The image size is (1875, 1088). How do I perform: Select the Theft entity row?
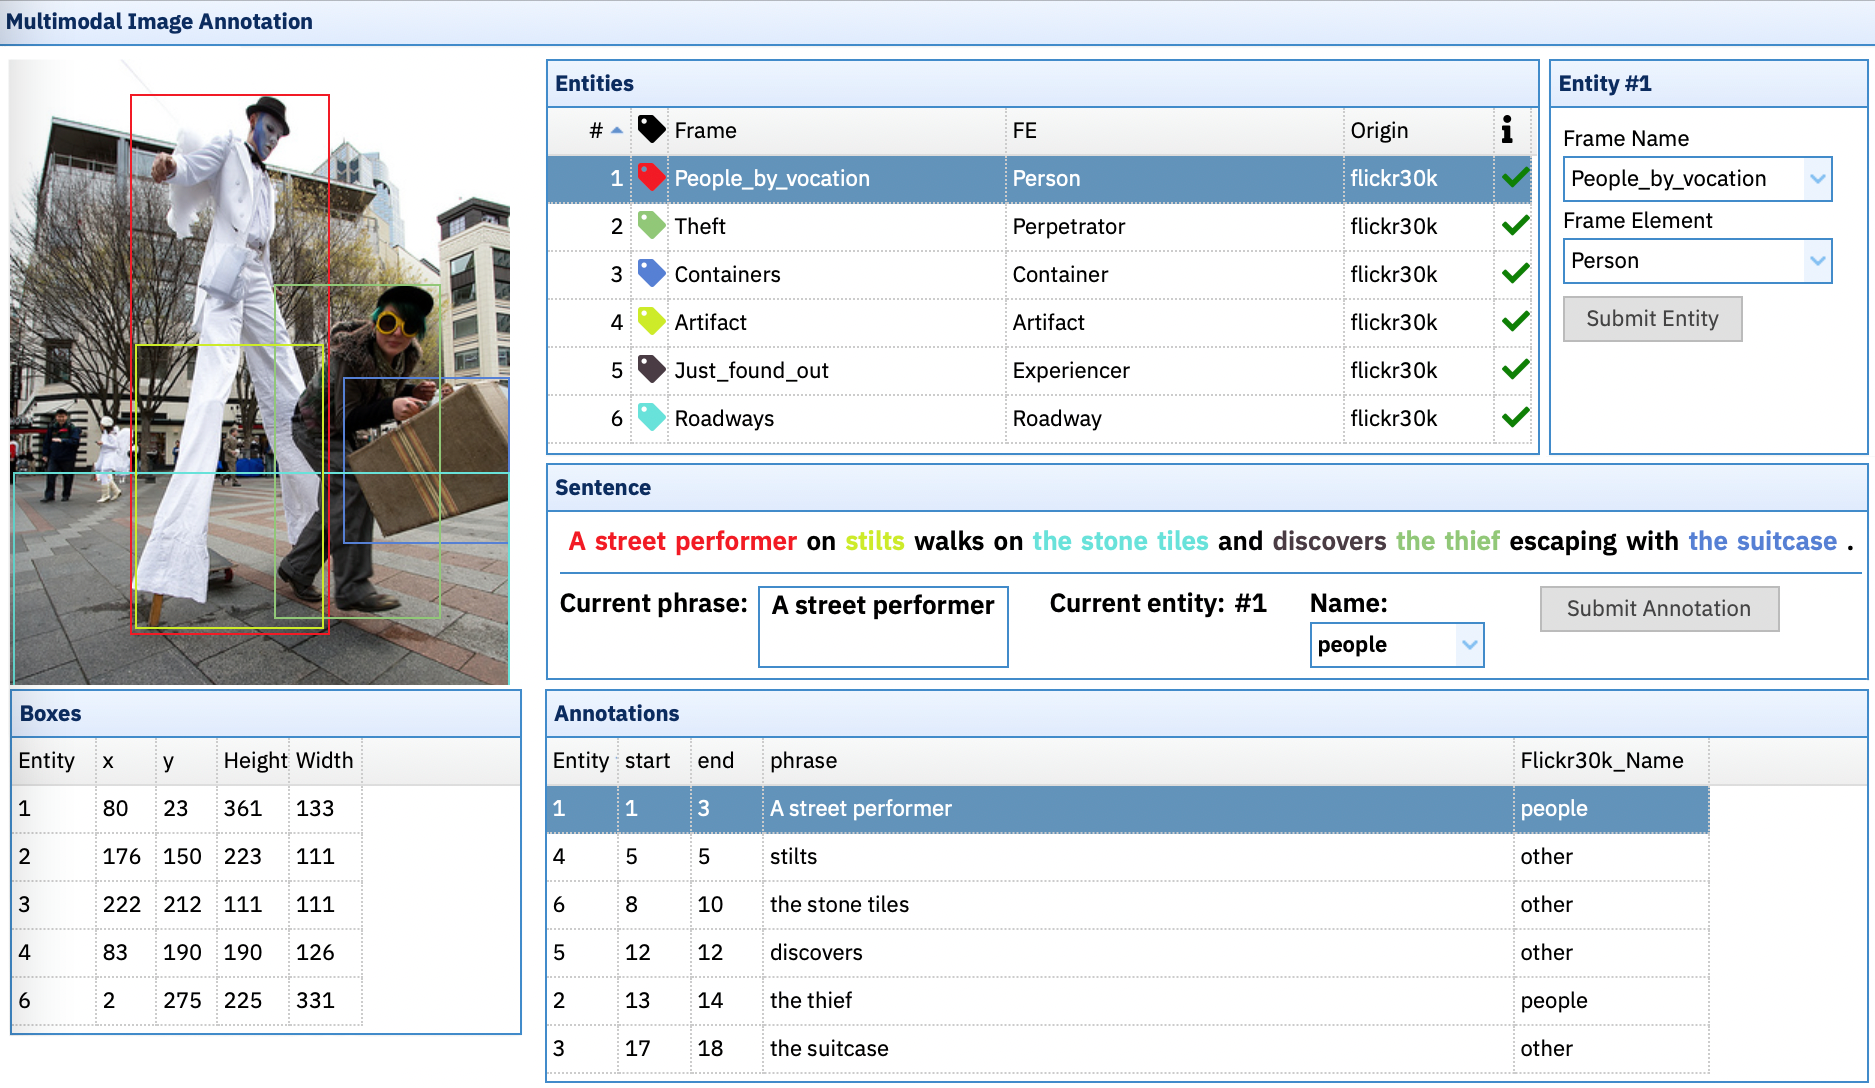pos(1042,226)
